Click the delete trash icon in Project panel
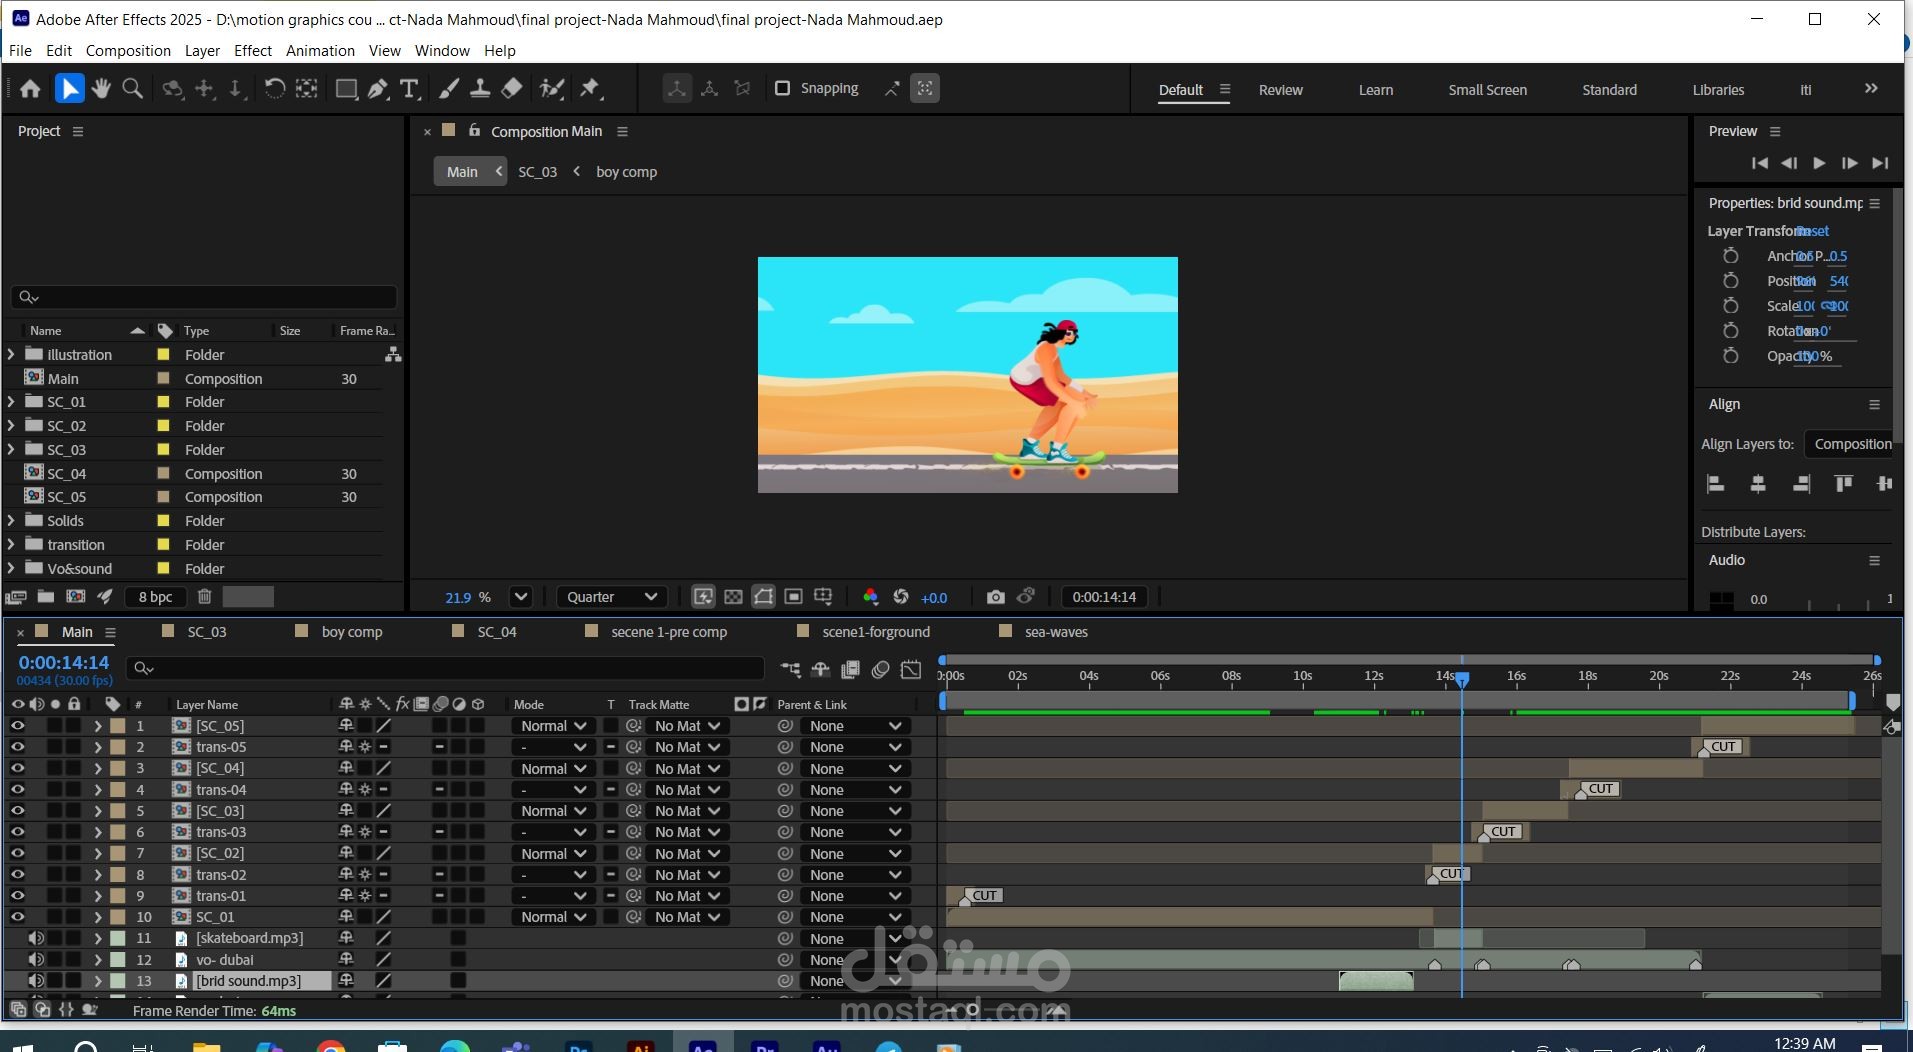 pyautogui.click(x=204, y=597)
